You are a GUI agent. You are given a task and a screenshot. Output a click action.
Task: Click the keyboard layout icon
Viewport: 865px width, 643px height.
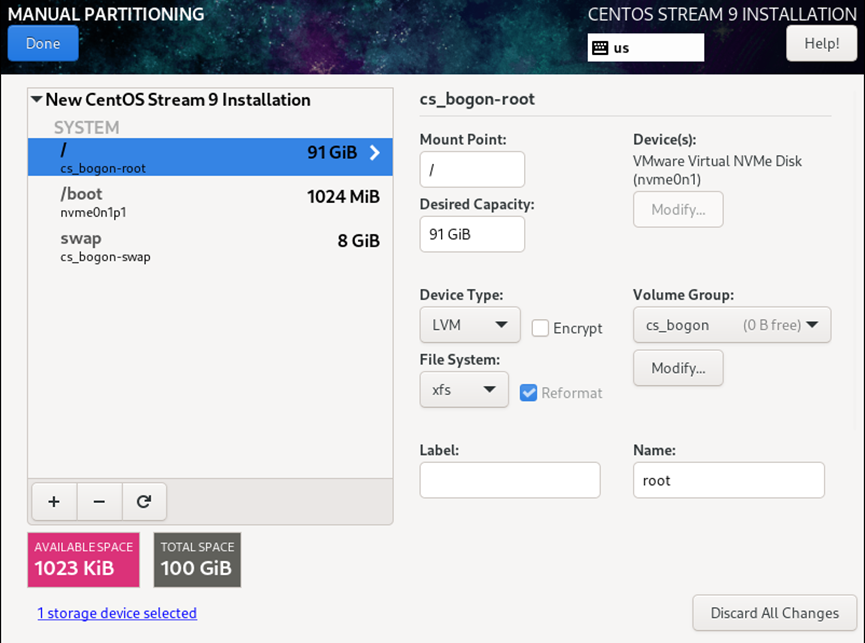[x=600, y=48]
